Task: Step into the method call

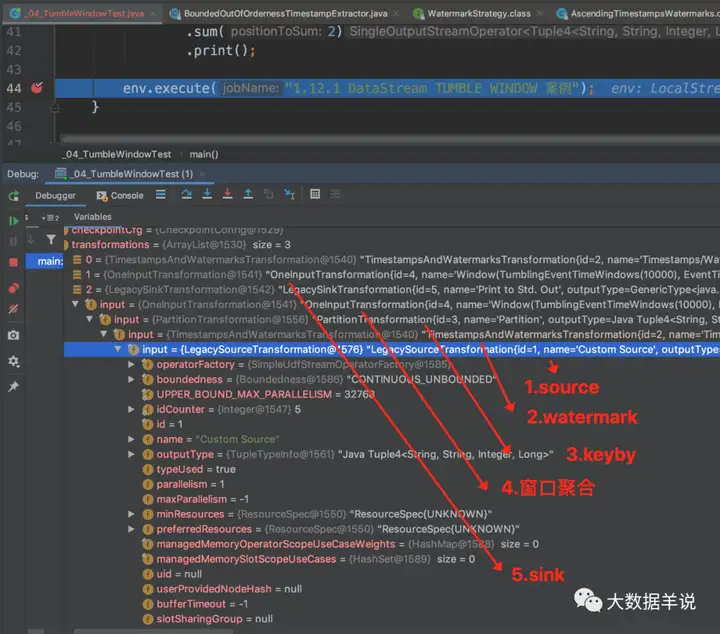Action: [x=207, y=194]
